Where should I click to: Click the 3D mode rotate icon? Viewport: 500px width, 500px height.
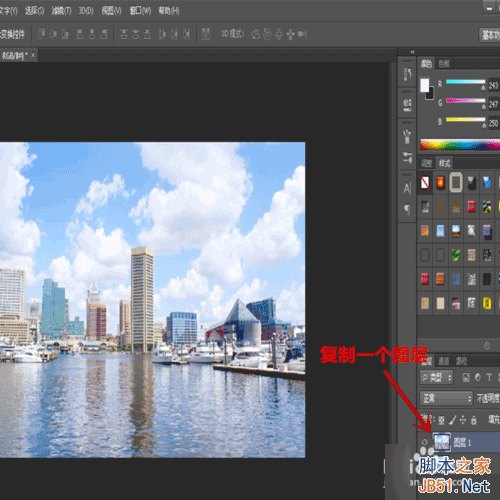pos(256,34)
